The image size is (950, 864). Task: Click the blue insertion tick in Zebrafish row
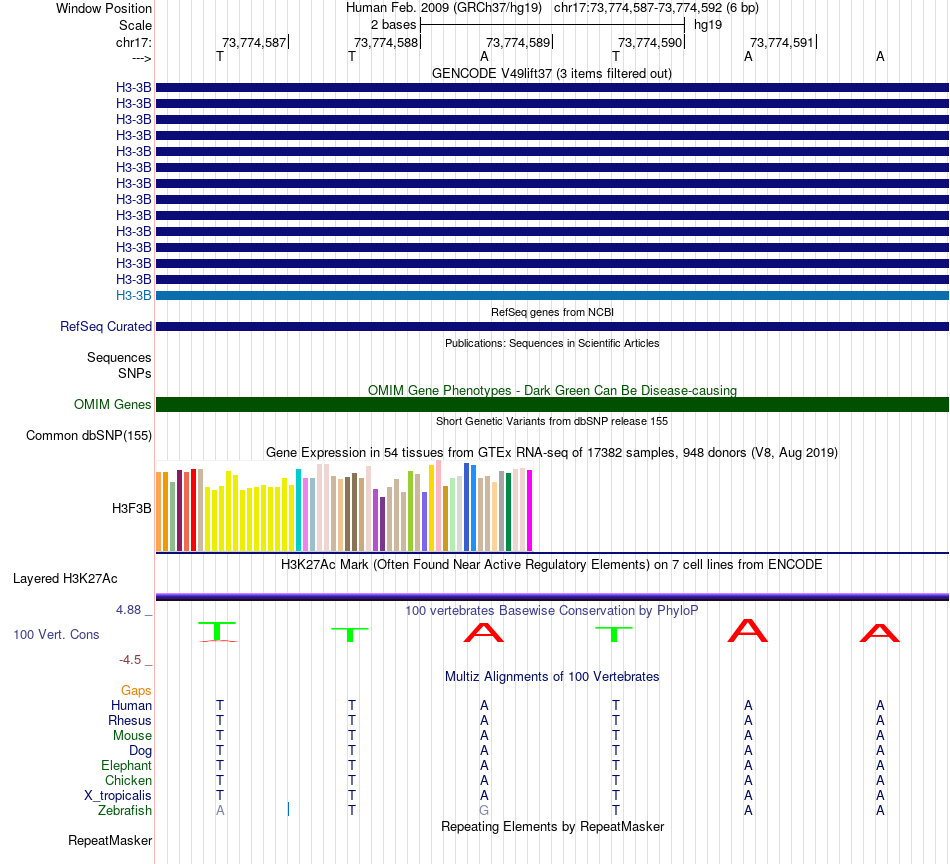288,809
